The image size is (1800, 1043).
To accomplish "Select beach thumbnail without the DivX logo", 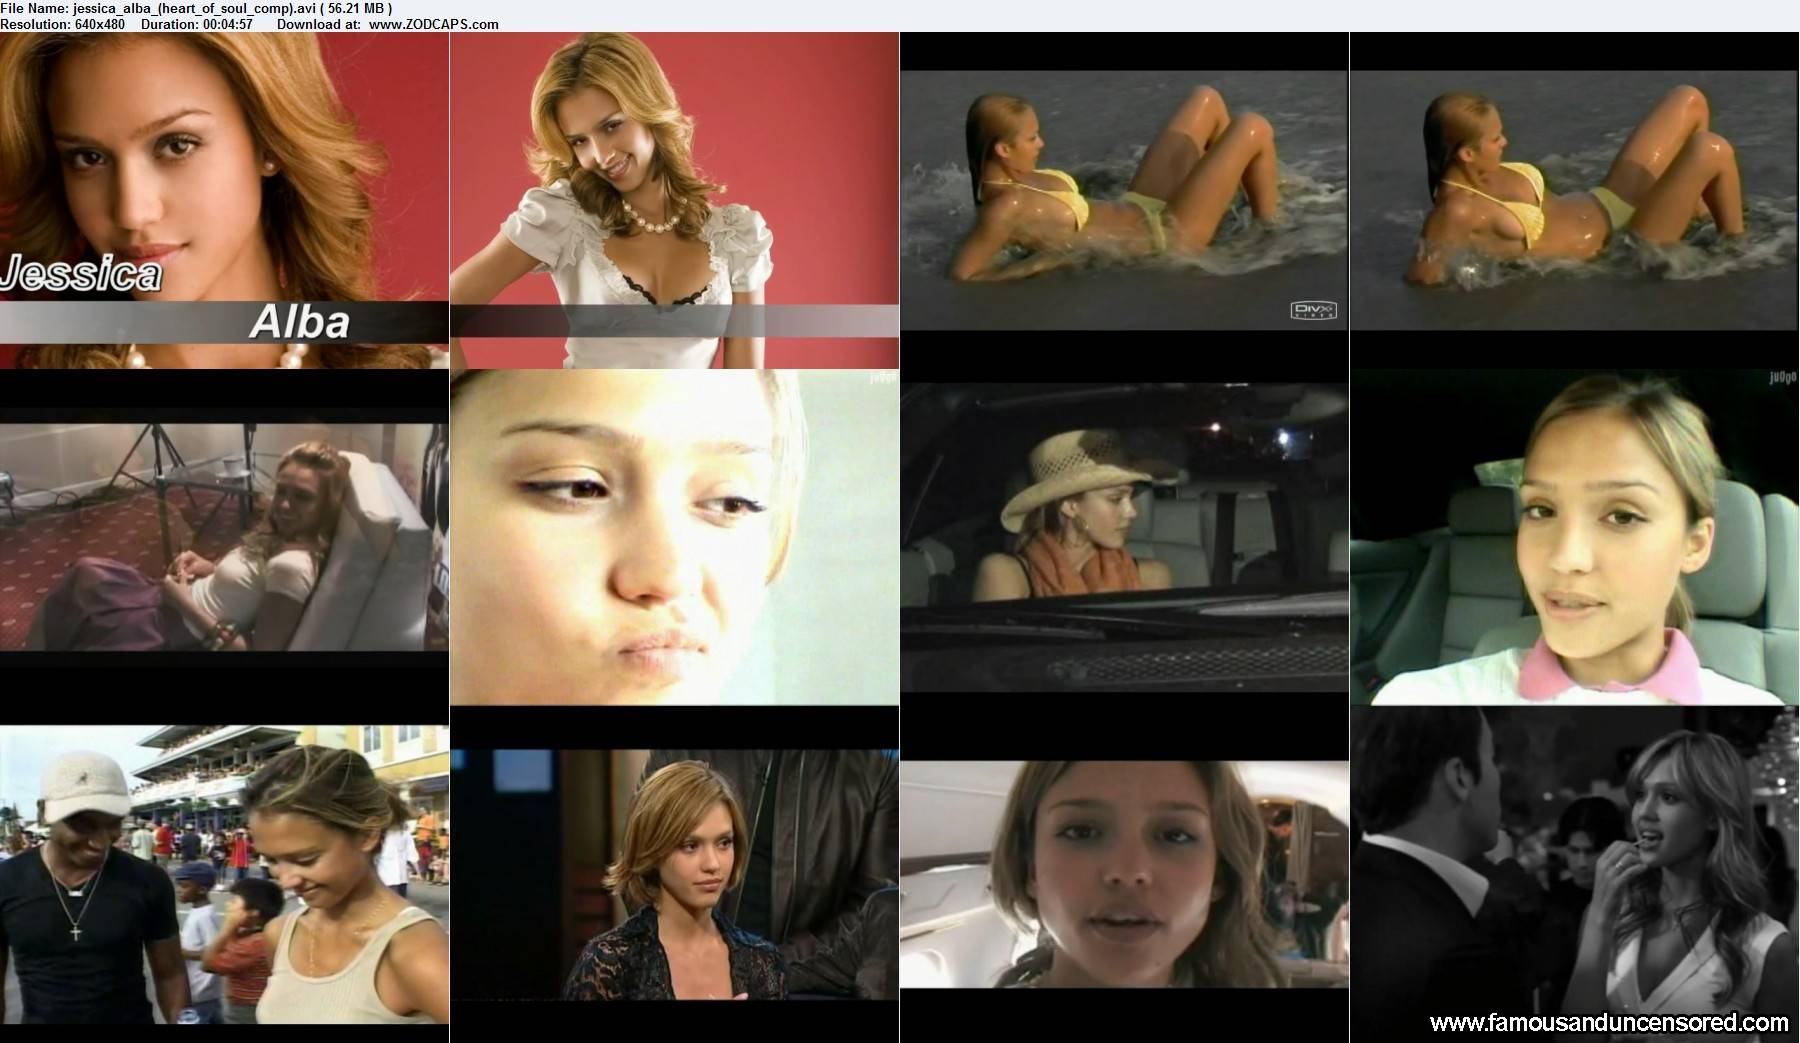I will pos(1574,200).
